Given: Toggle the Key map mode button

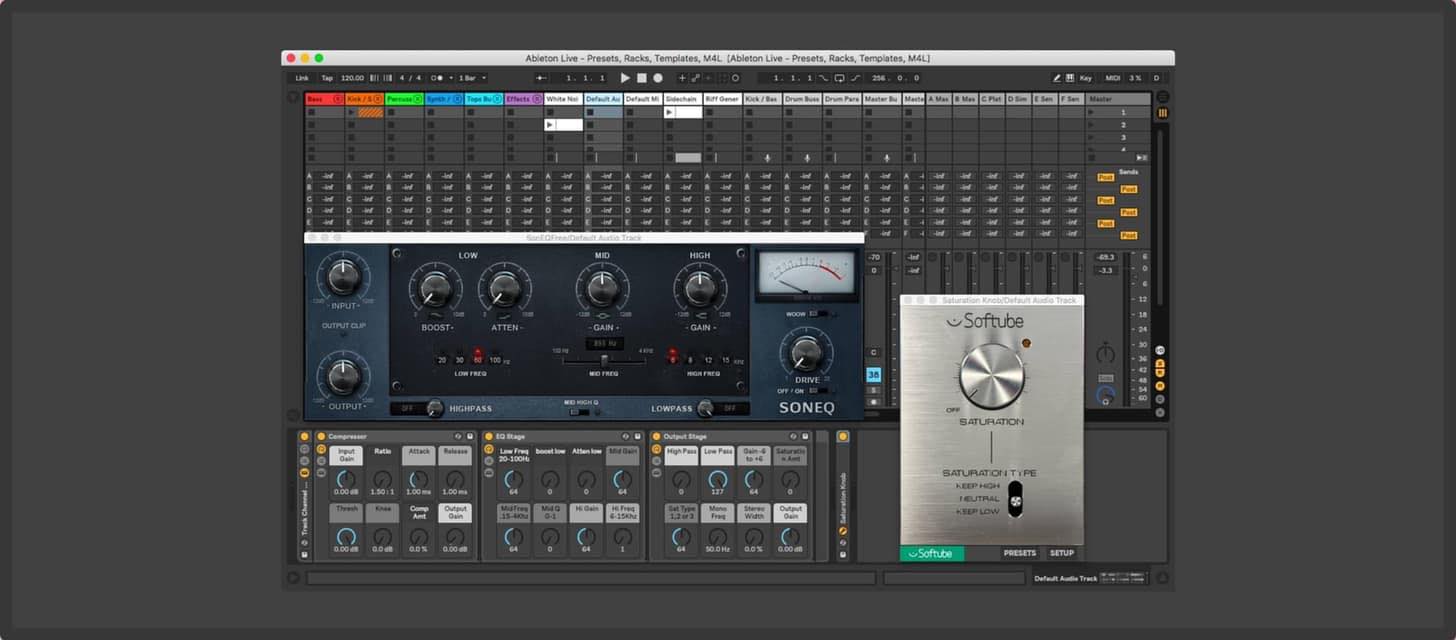Looking at the screenshot, I should pos(1085,77).
